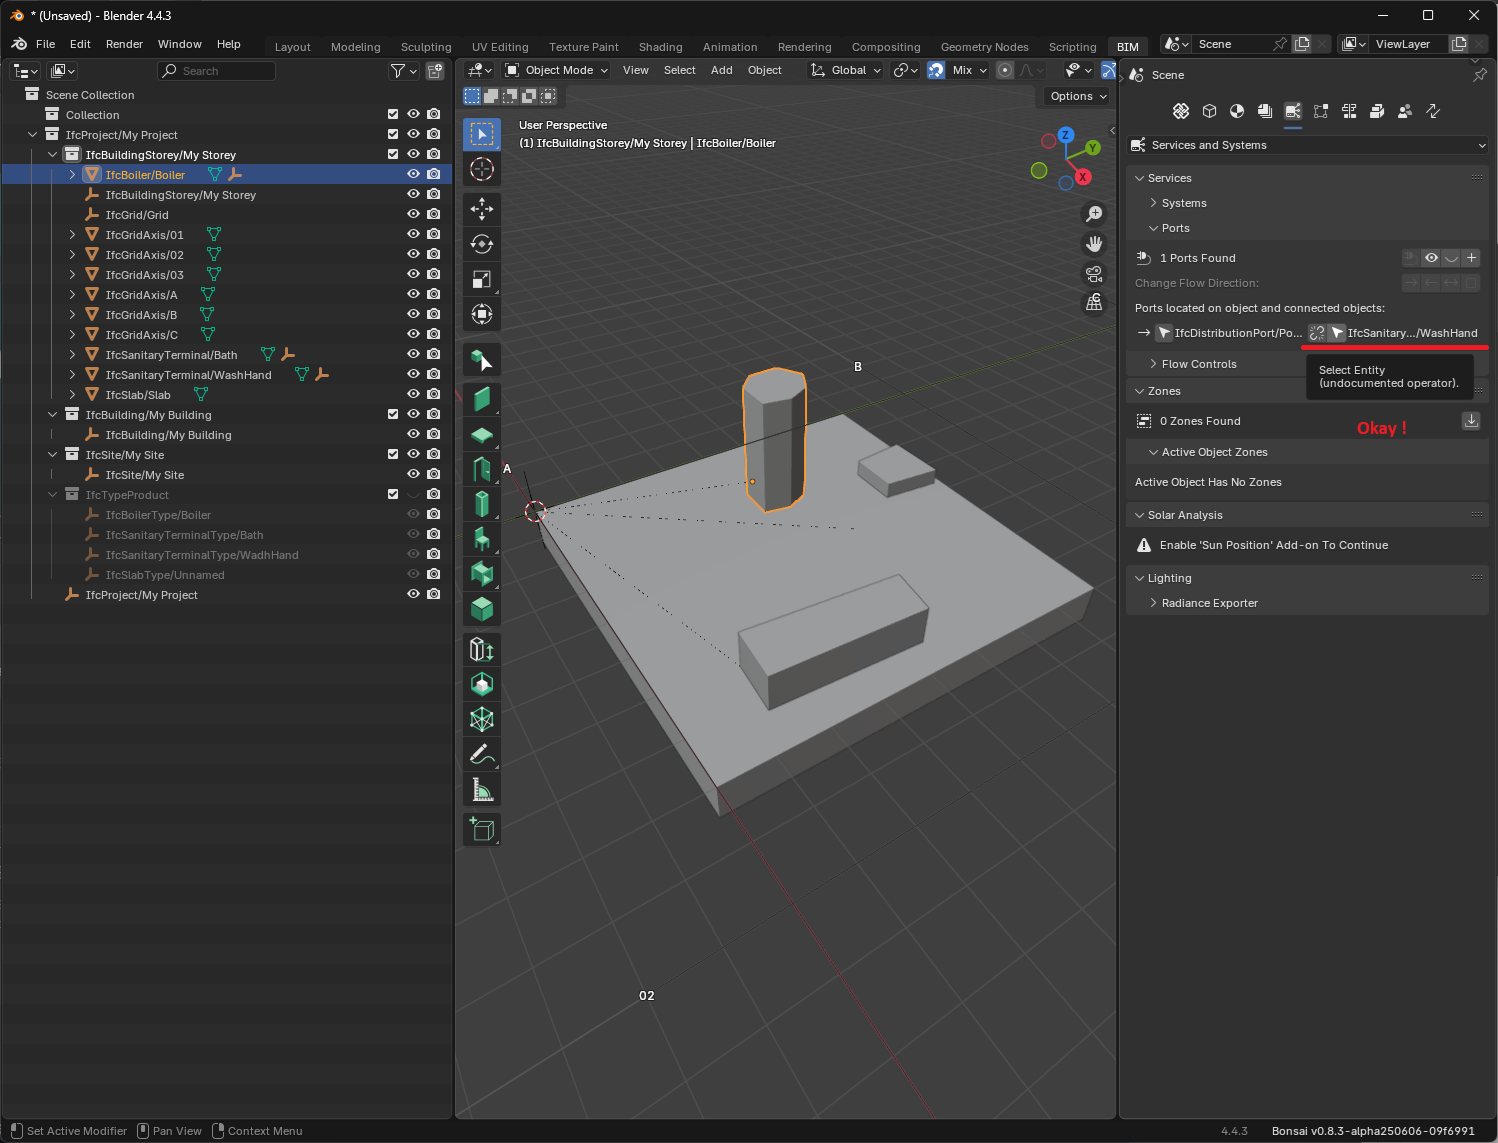The height and width of the screenshot is (1143, 1498).
Task: Toggle visibility of IfcSanitaryTerminal/Bath
Action: 413,354
